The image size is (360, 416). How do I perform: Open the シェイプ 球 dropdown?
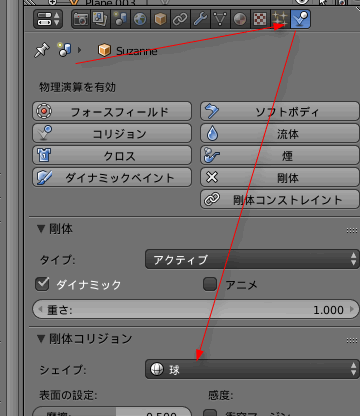click(252, 369)
